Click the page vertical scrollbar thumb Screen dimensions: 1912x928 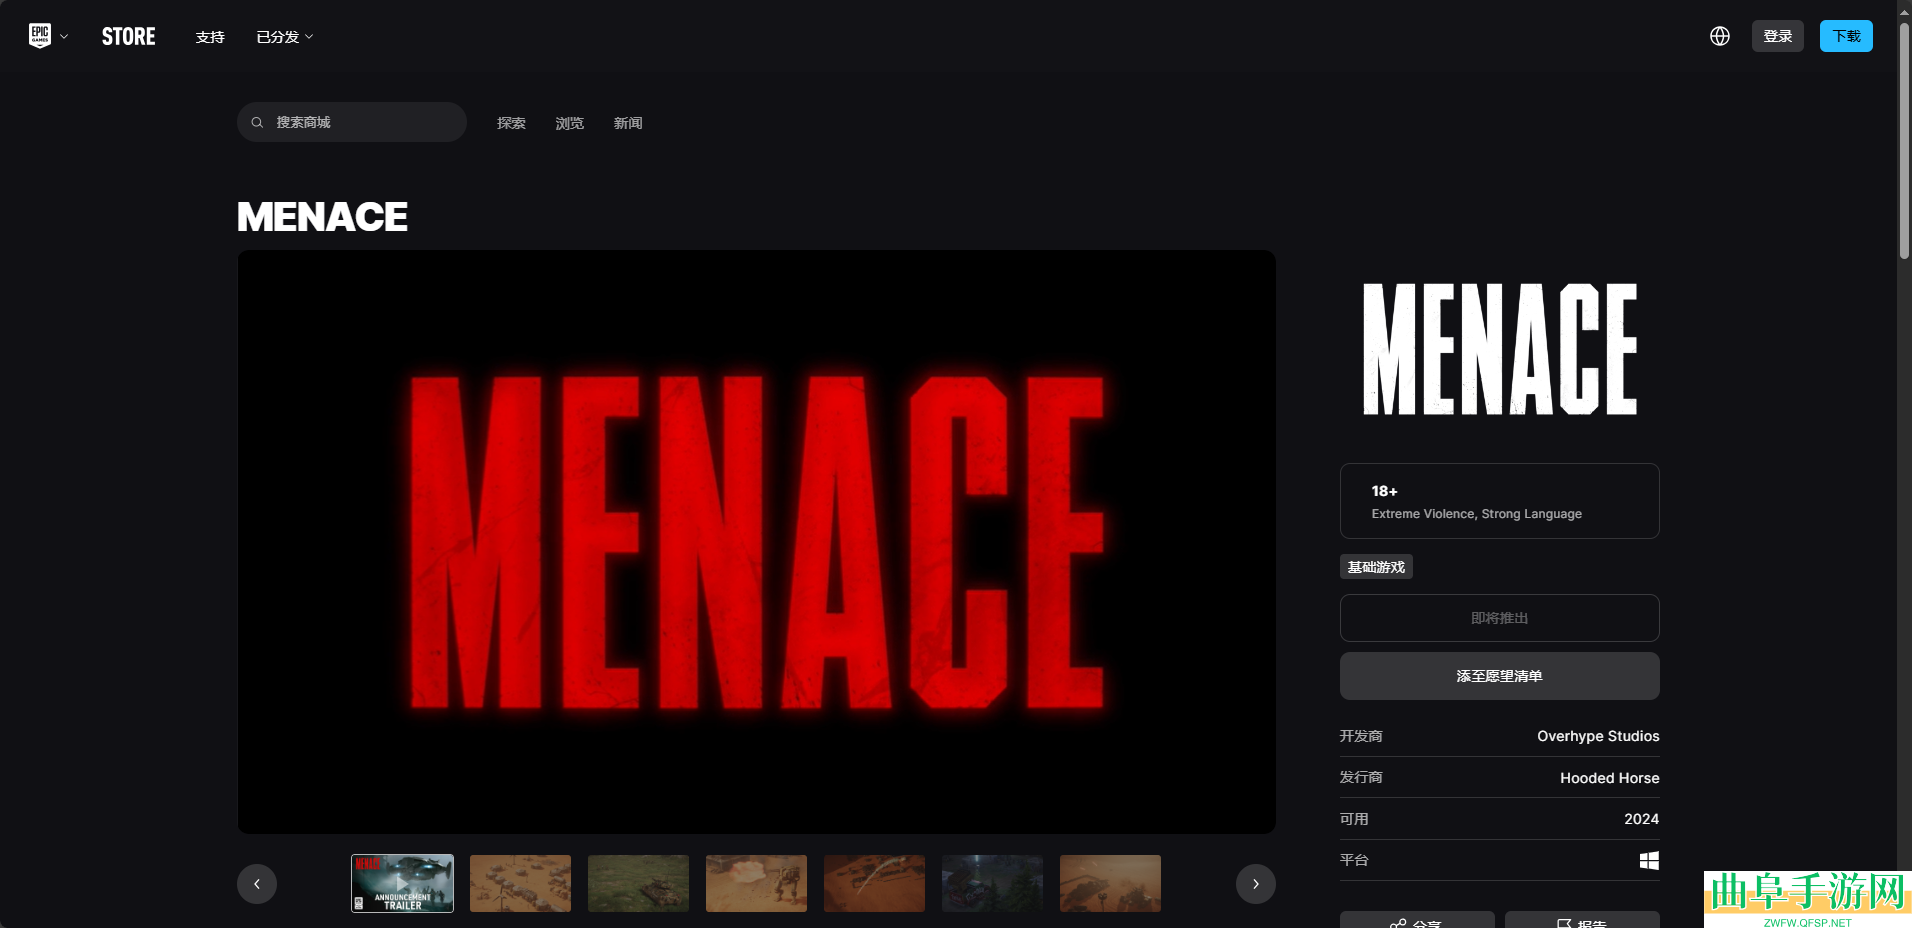tap(1904, 140)
